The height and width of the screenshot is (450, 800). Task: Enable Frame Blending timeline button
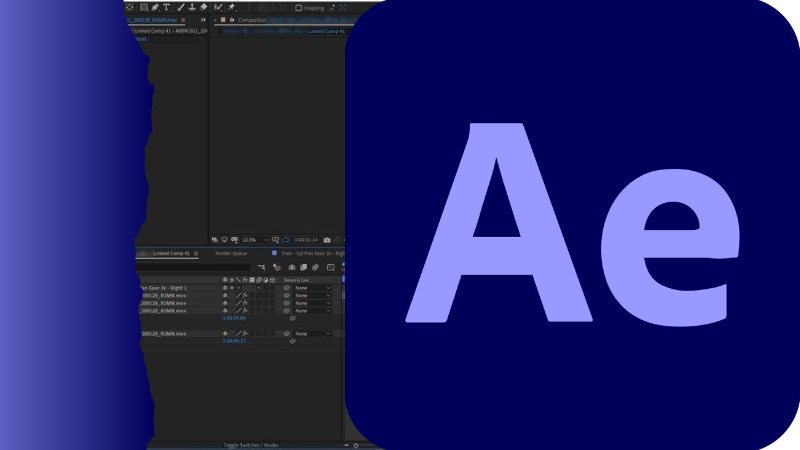click(x=304, y=267)
